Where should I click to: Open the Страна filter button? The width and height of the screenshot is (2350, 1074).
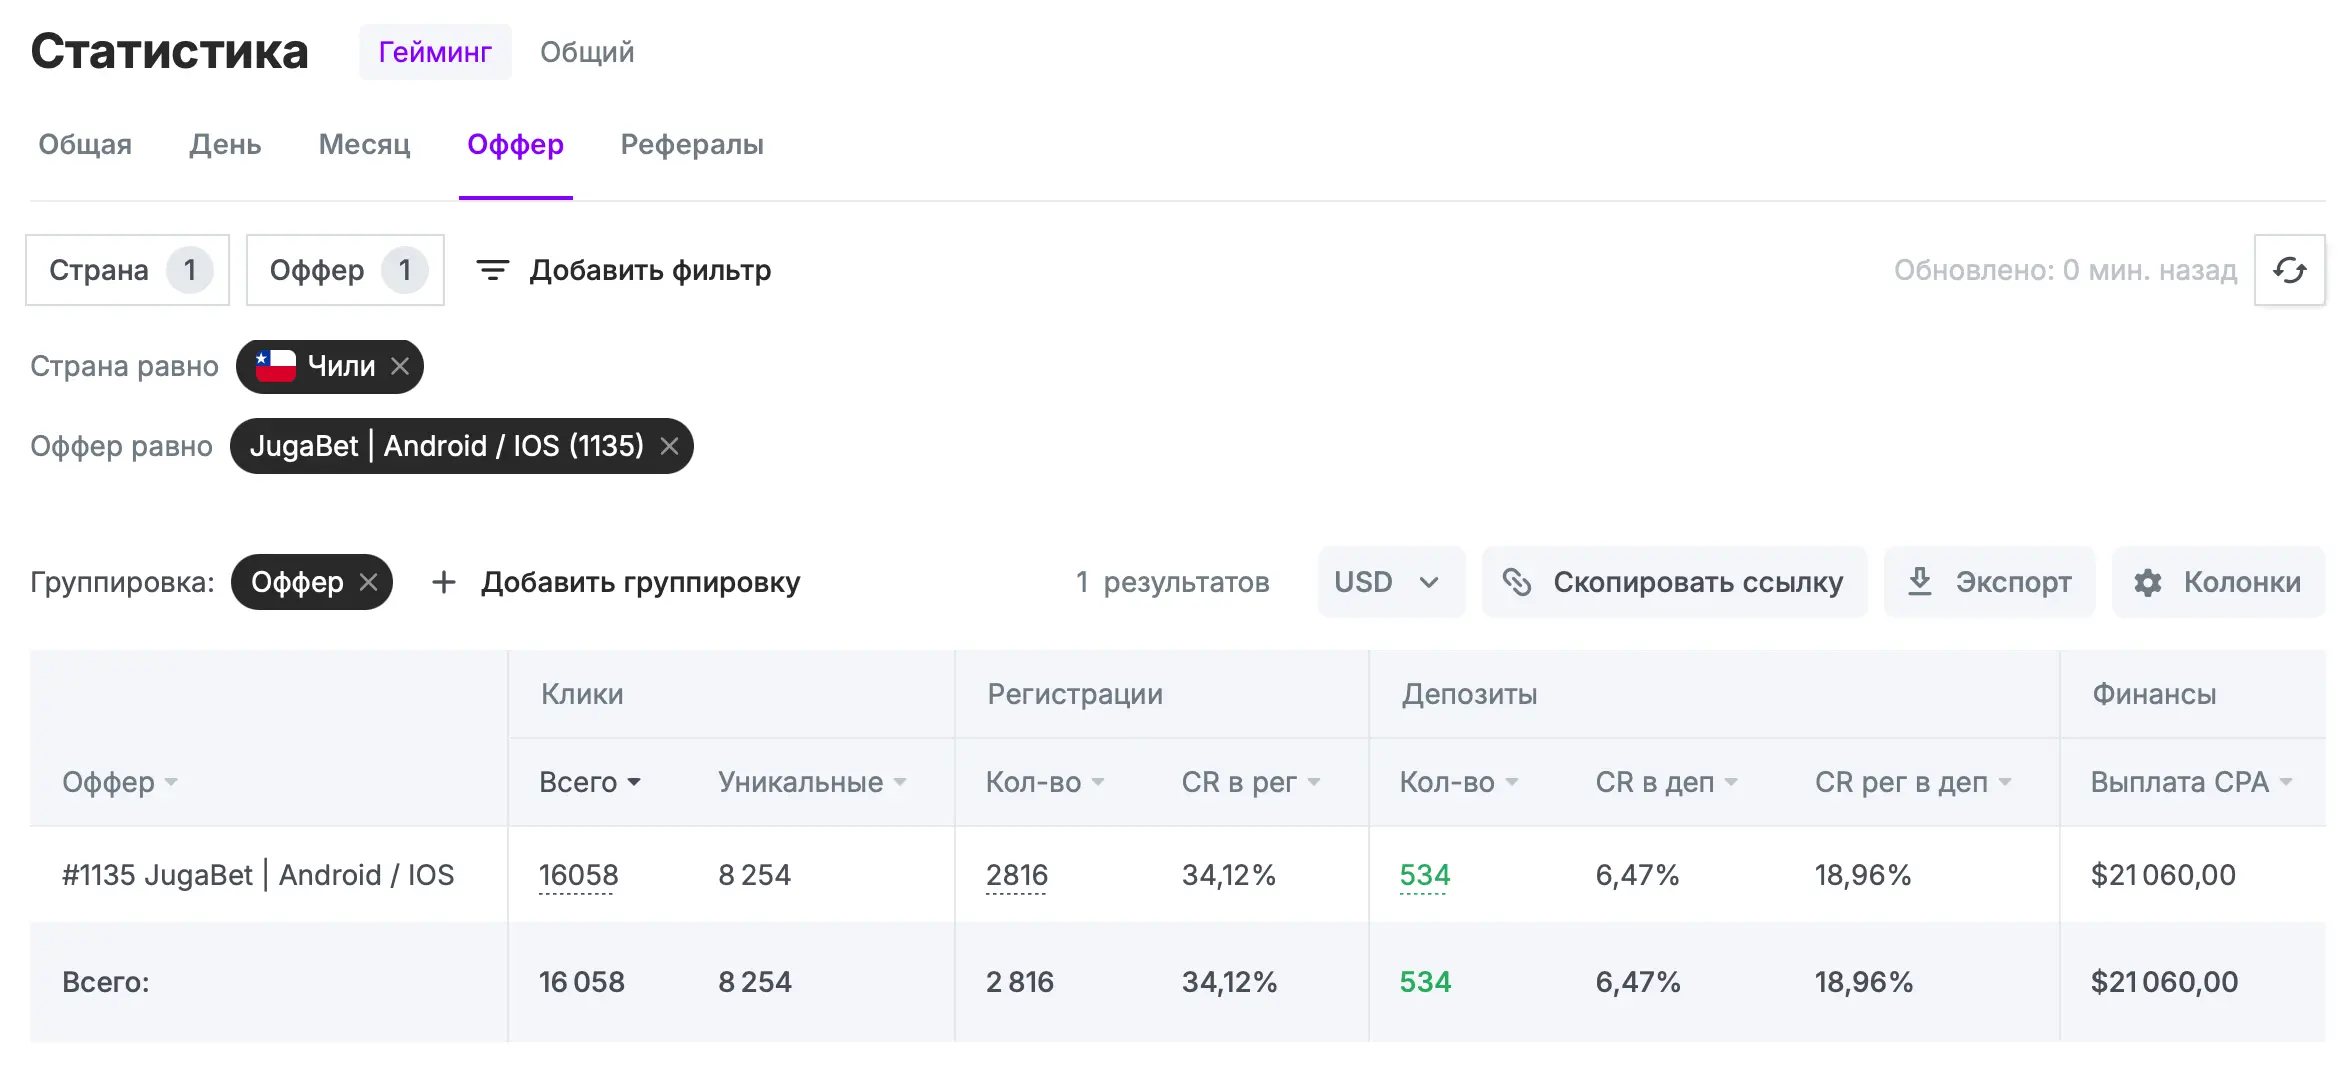(127, 270)
